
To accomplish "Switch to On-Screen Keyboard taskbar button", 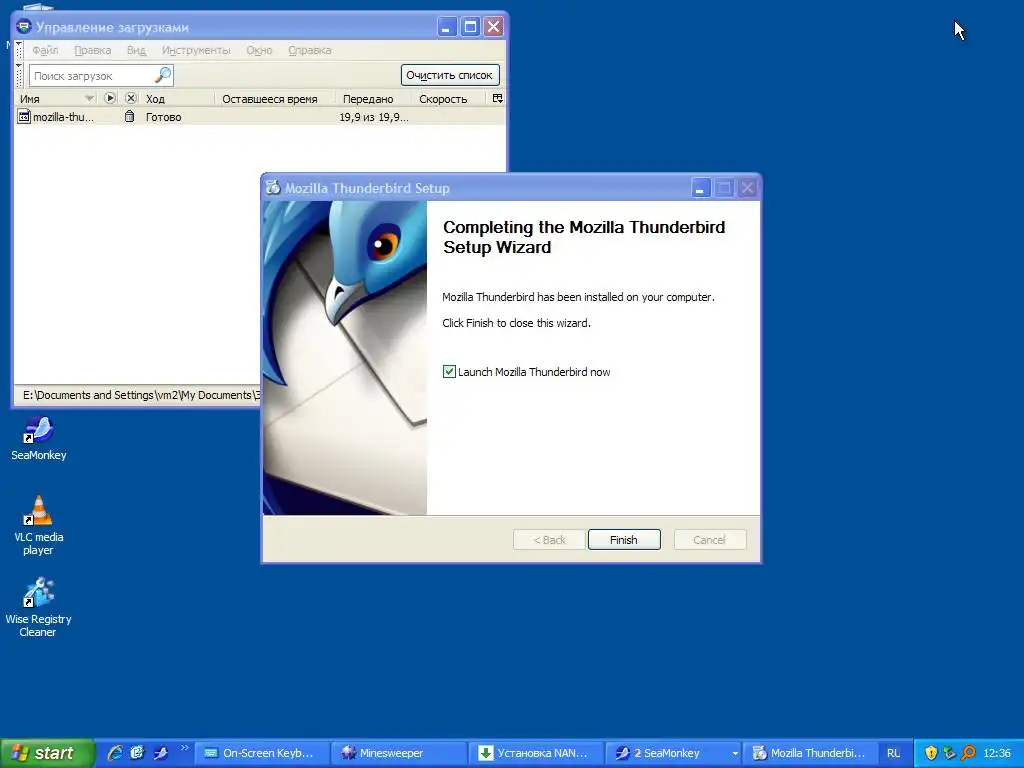I will click(262, 753).
